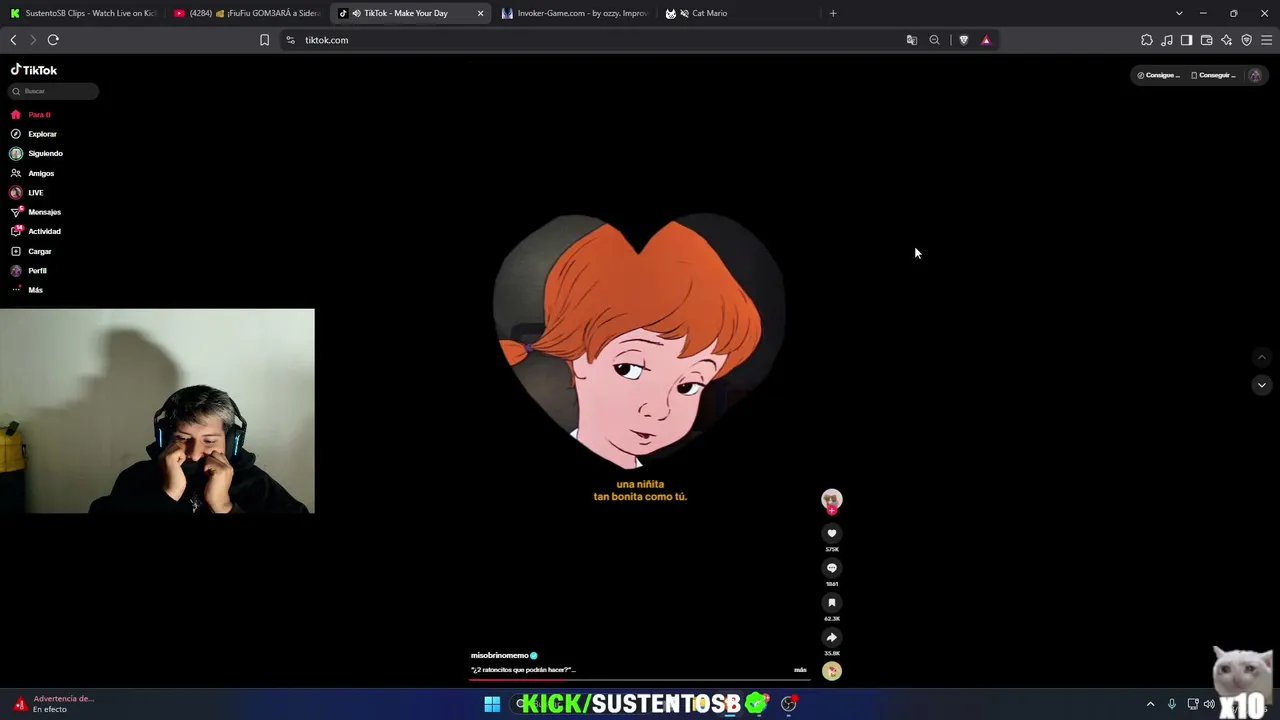Open the LIVE section in the sidebar
This screenshot has width=1280, height=720.
pos(27,192)
